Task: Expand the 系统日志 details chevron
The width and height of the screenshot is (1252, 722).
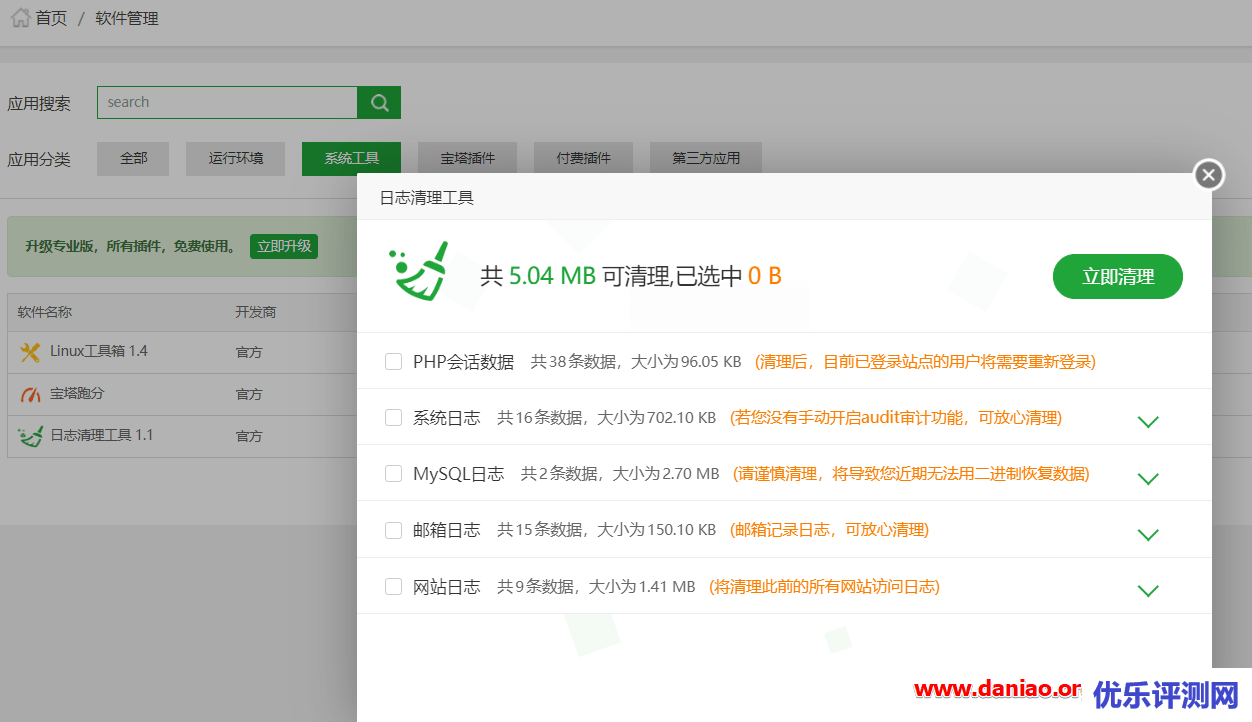Action: 1147,421
